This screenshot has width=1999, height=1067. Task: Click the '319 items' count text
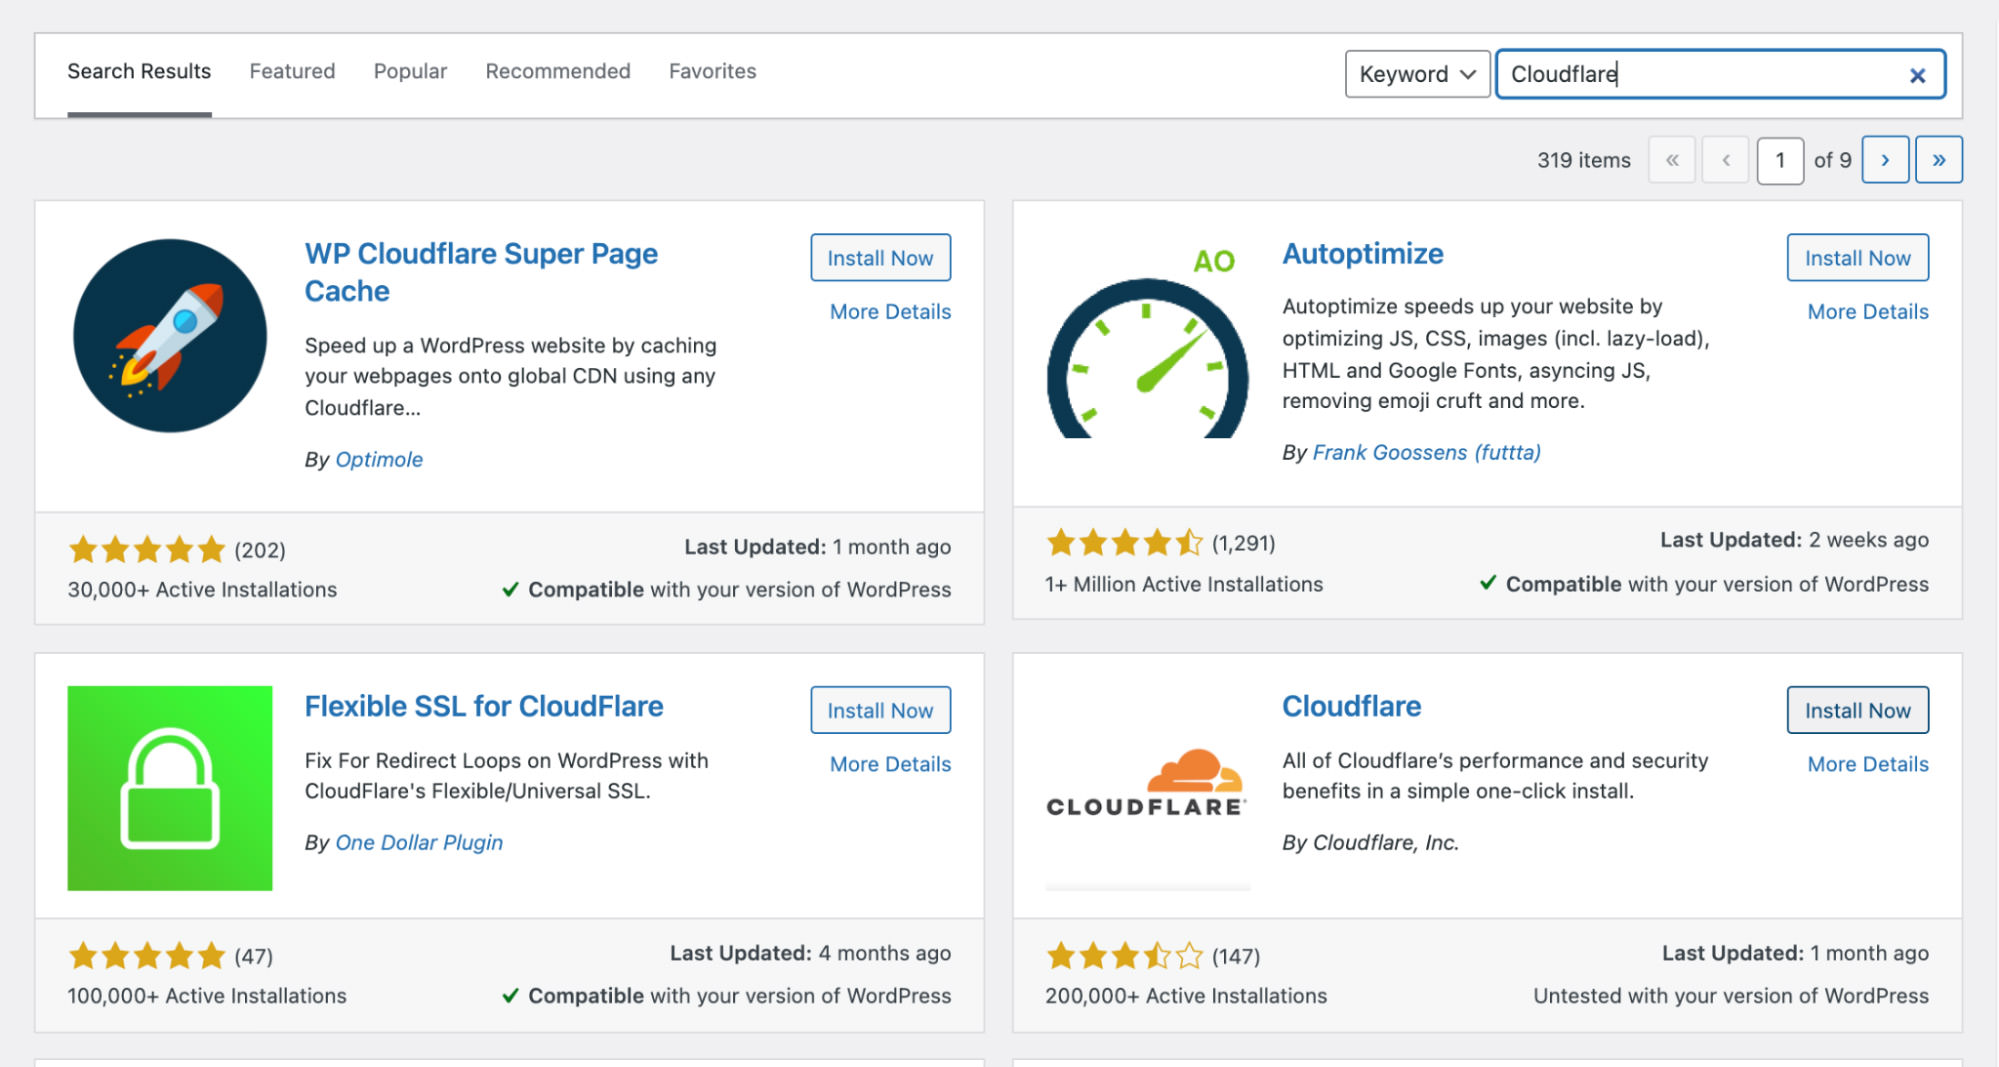click(x=1584, y=160)
